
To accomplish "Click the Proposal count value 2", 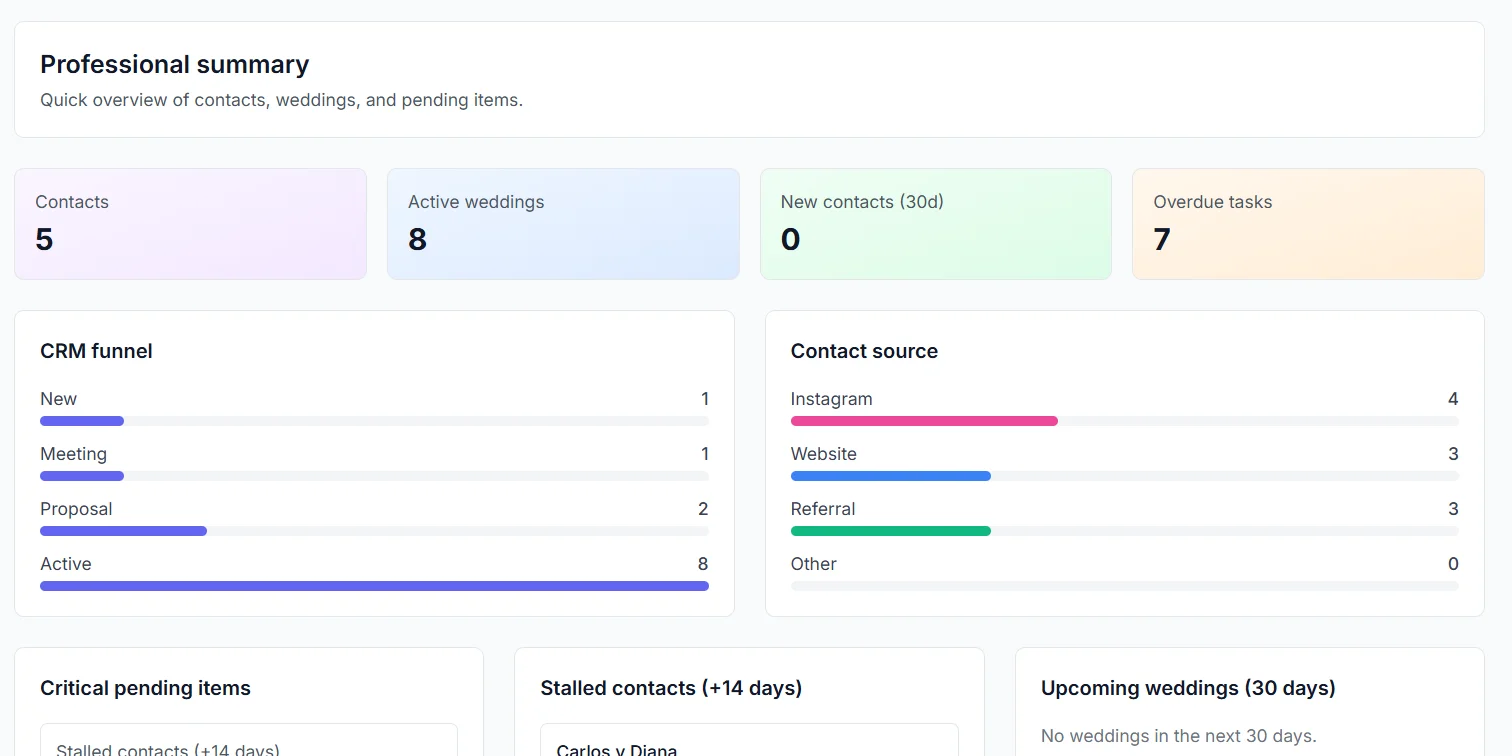I will [x=703, y=509].
